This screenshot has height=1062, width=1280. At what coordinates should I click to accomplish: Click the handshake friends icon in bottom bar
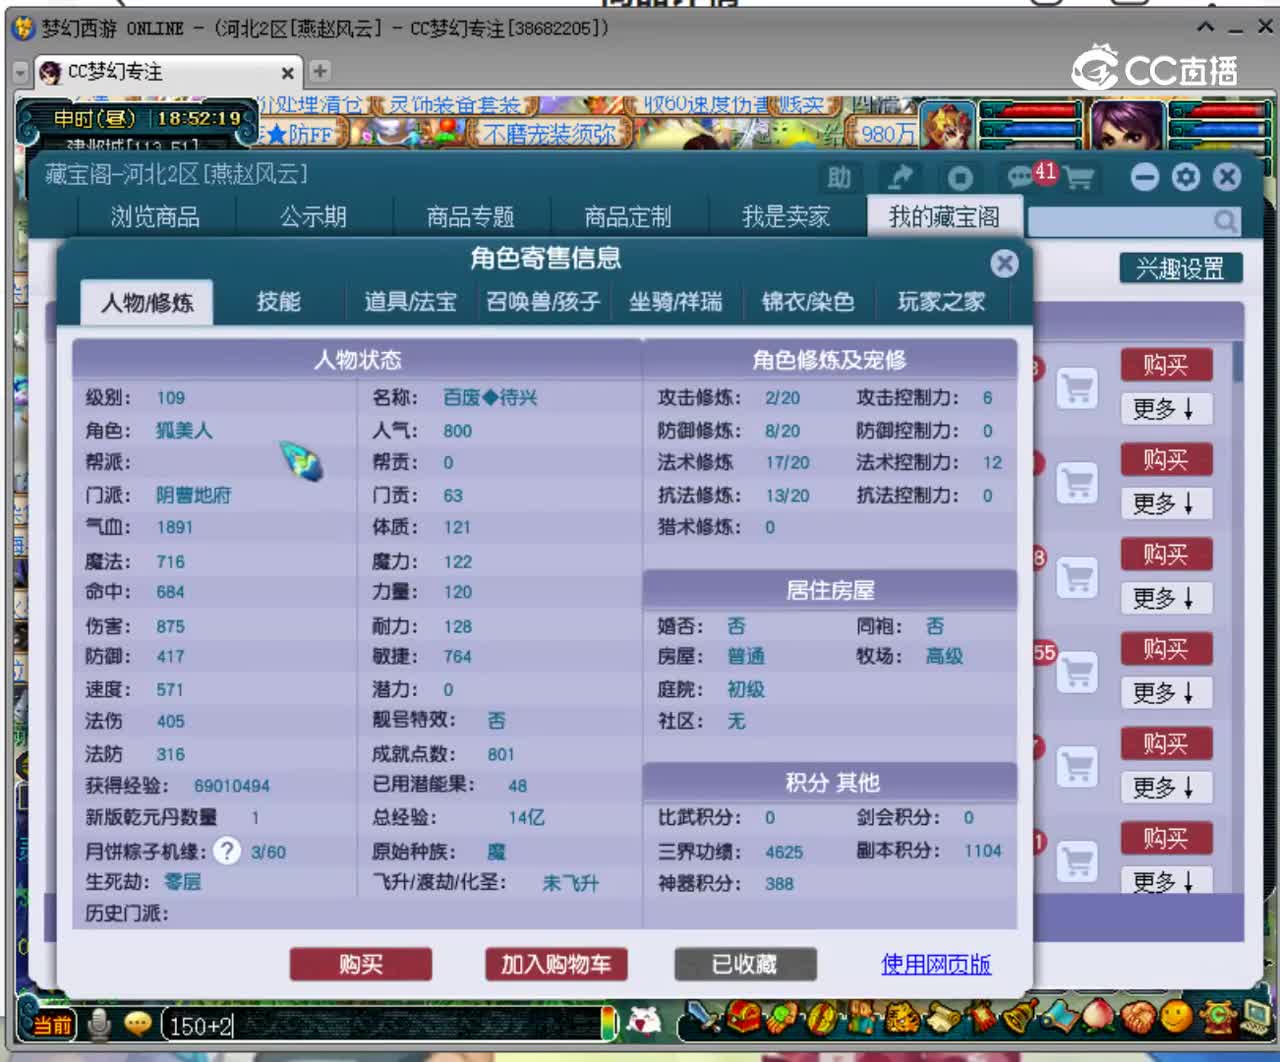(x=1137, y=1017)
